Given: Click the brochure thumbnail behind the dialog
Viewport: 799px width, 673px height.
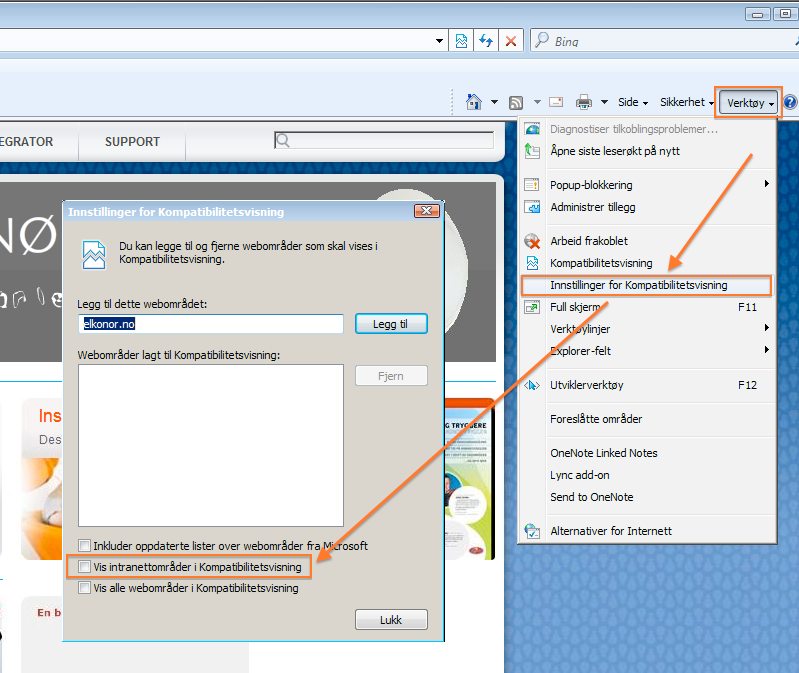Looking at the screenshot, I should [469, 479].
